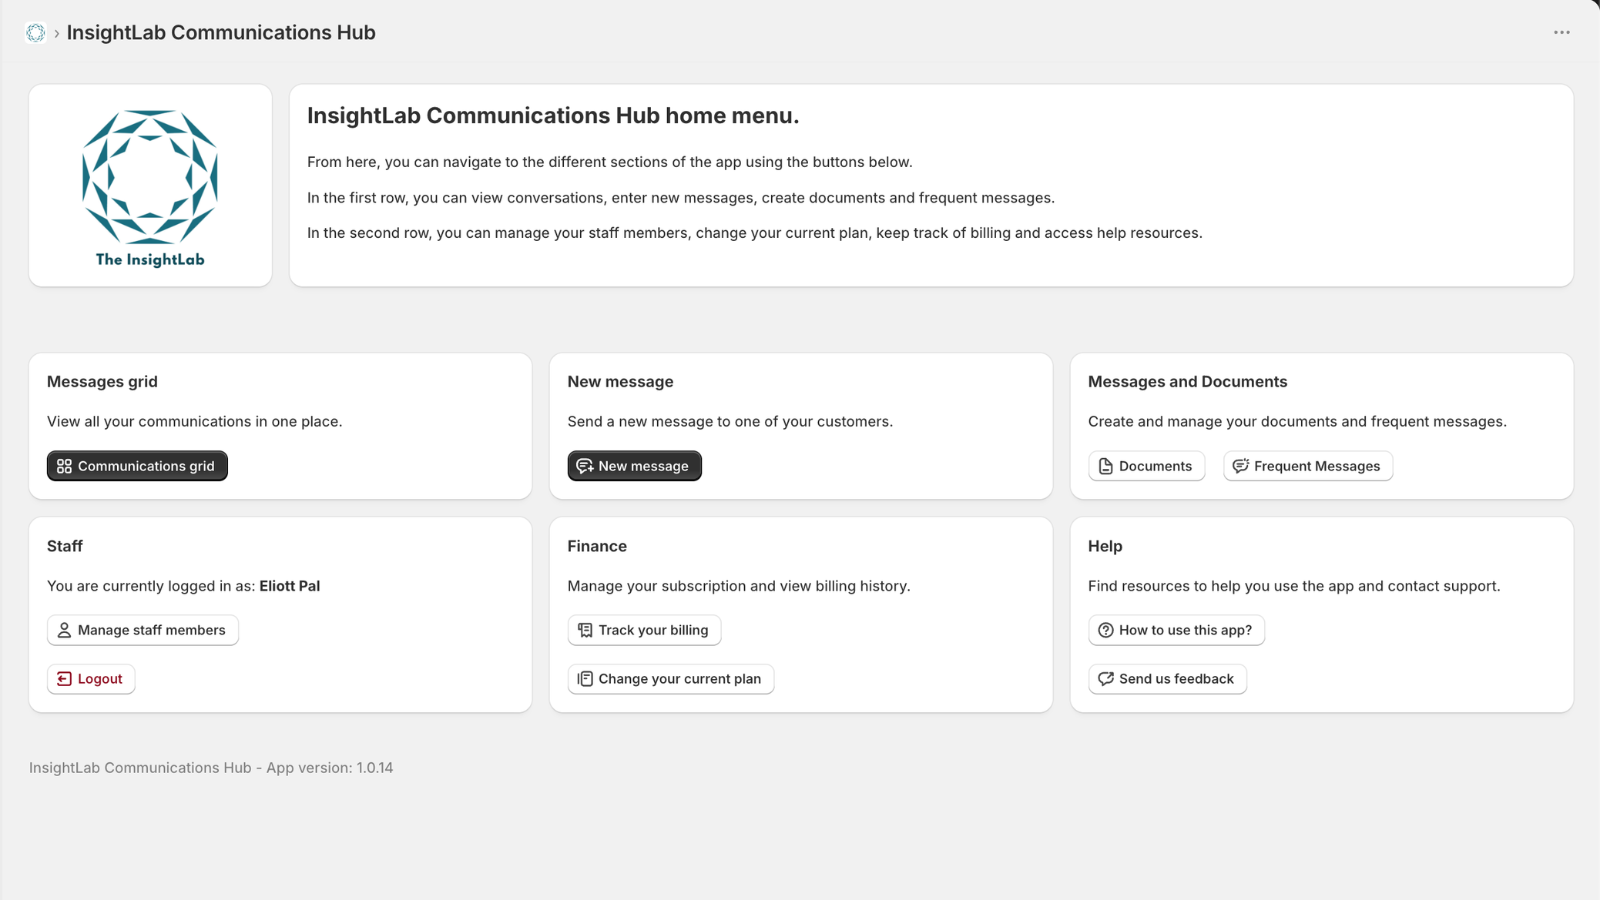Open the Communications grid

click(137, 466)
